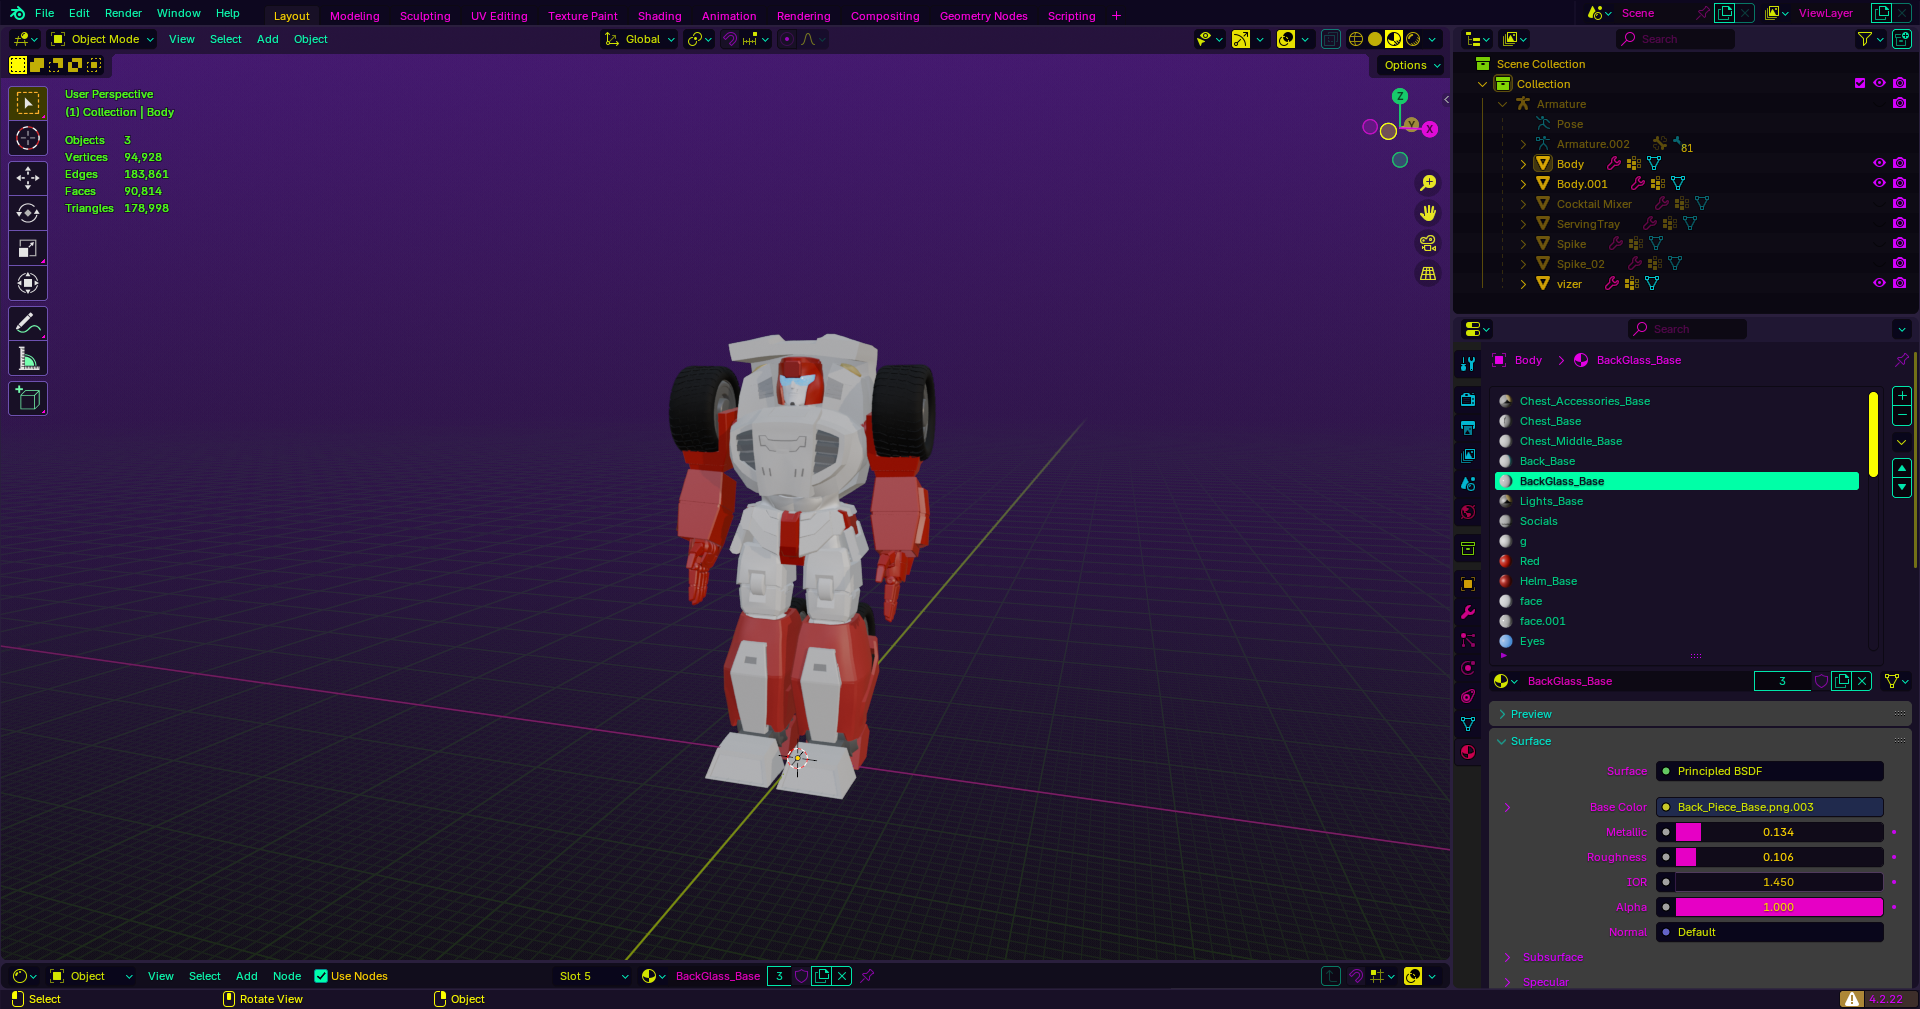The width and height of the screenshot is (1920, 1009).
Task: Toggle camera view gizmo icon
Action: (1428, 243)
